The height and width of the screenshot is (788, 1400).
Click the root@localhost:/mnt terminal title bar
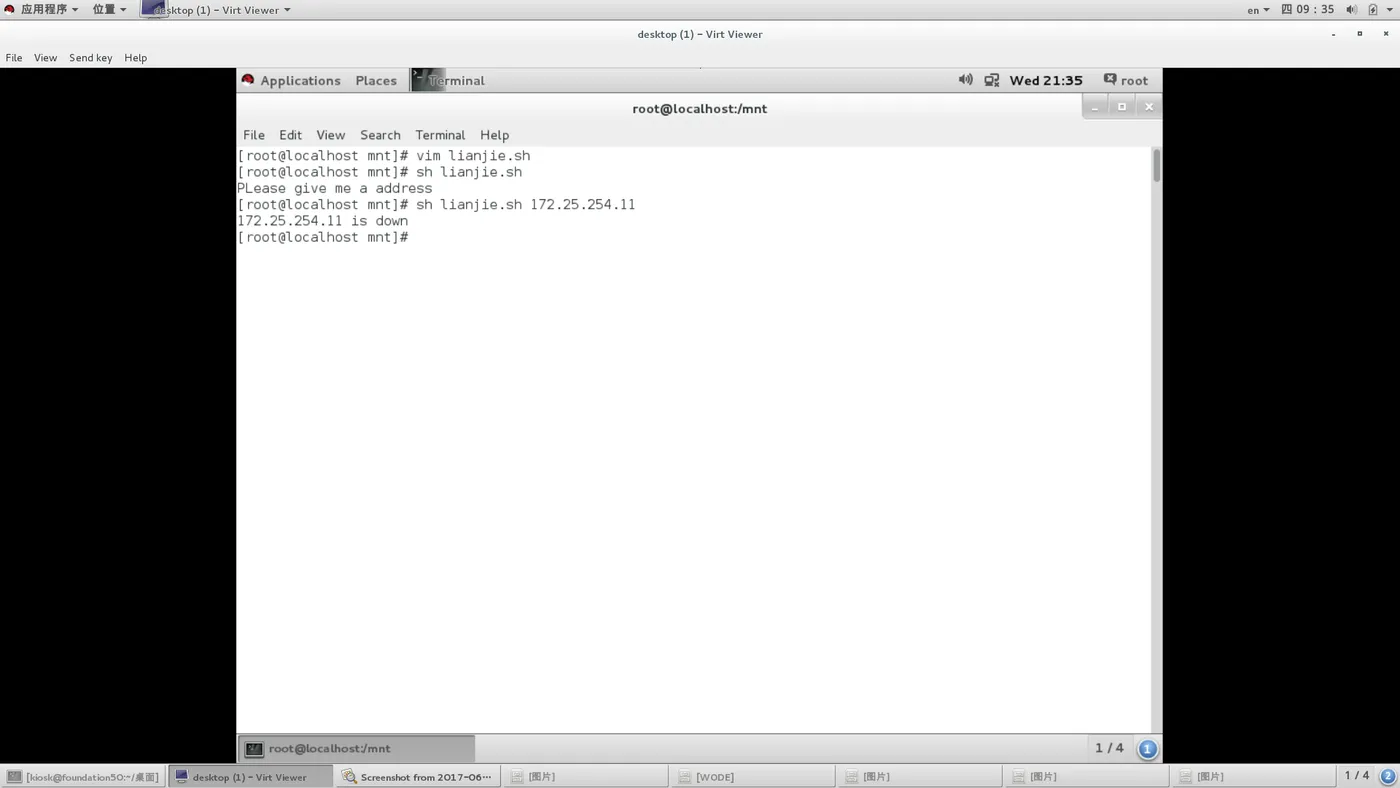(699, 108)
